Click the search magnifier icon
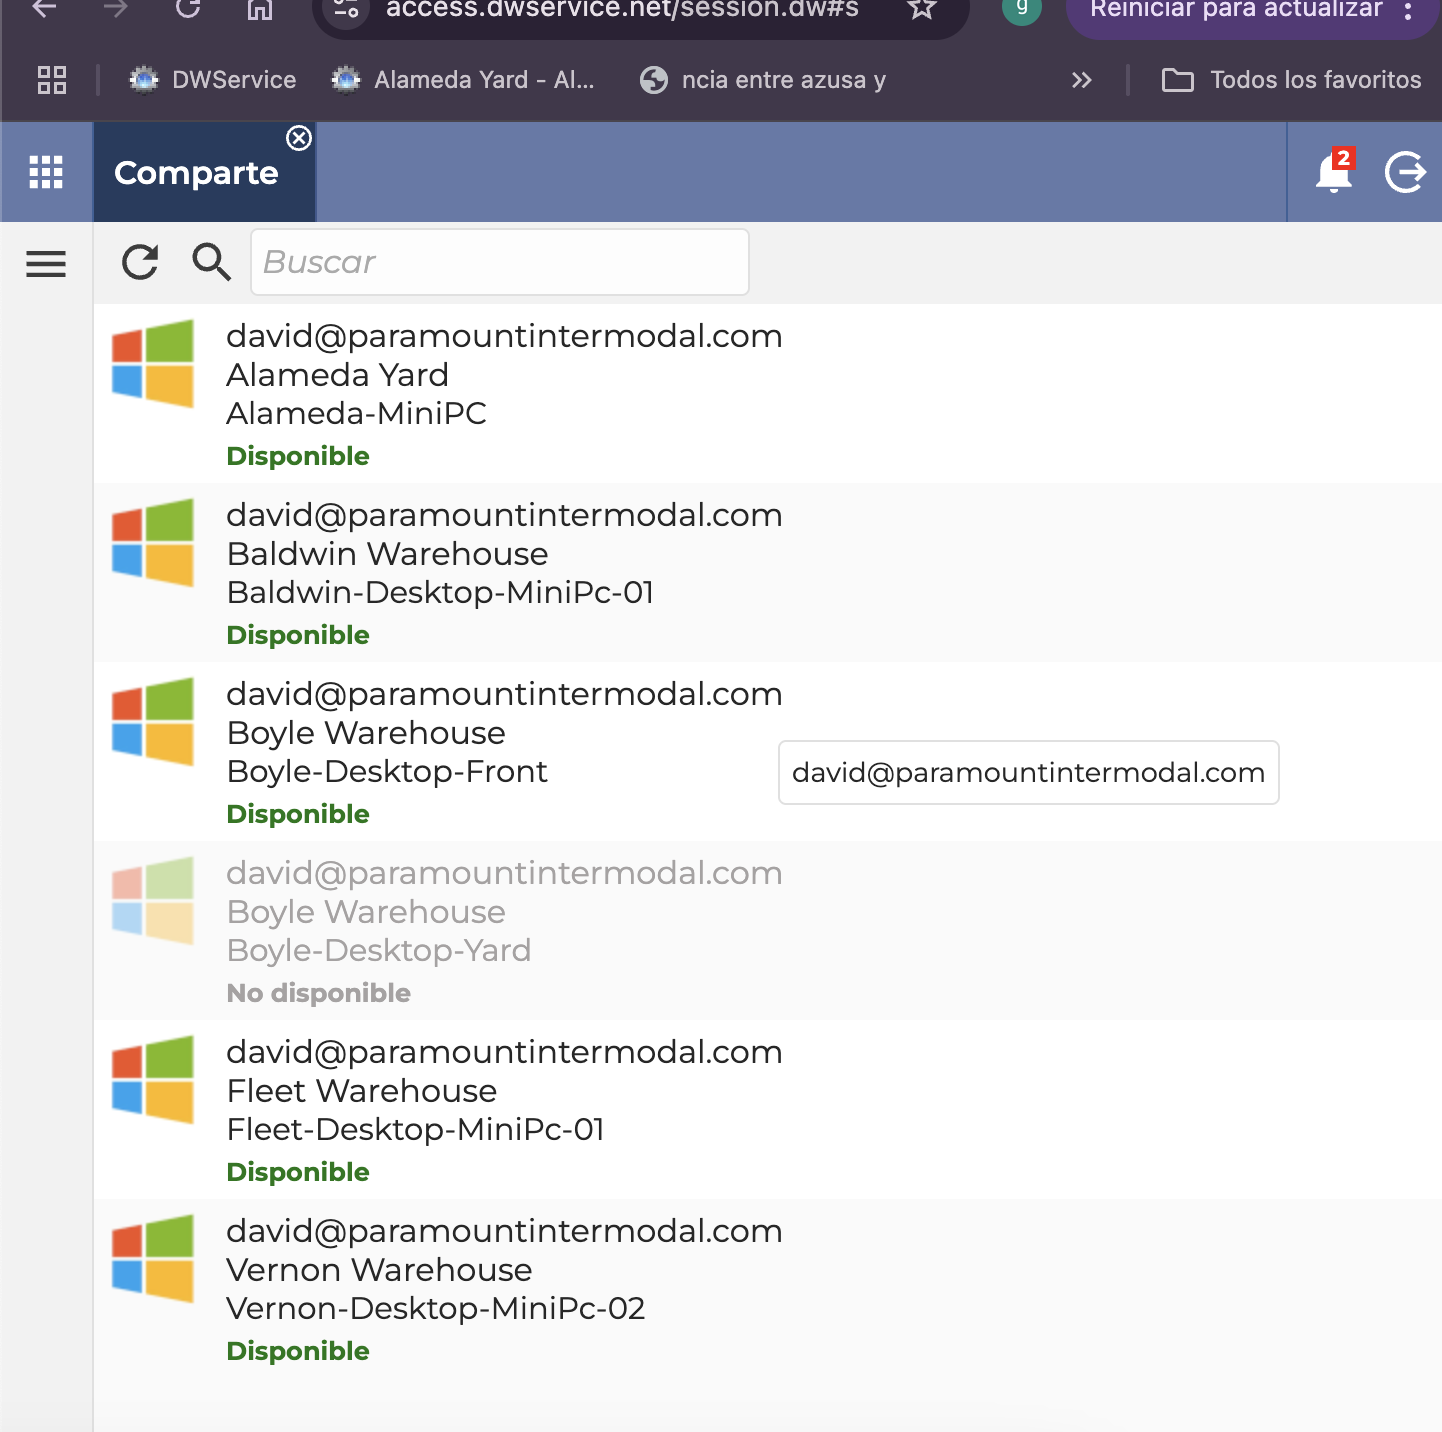This screenshot has width=1442, height=1432. pos(211,262)
